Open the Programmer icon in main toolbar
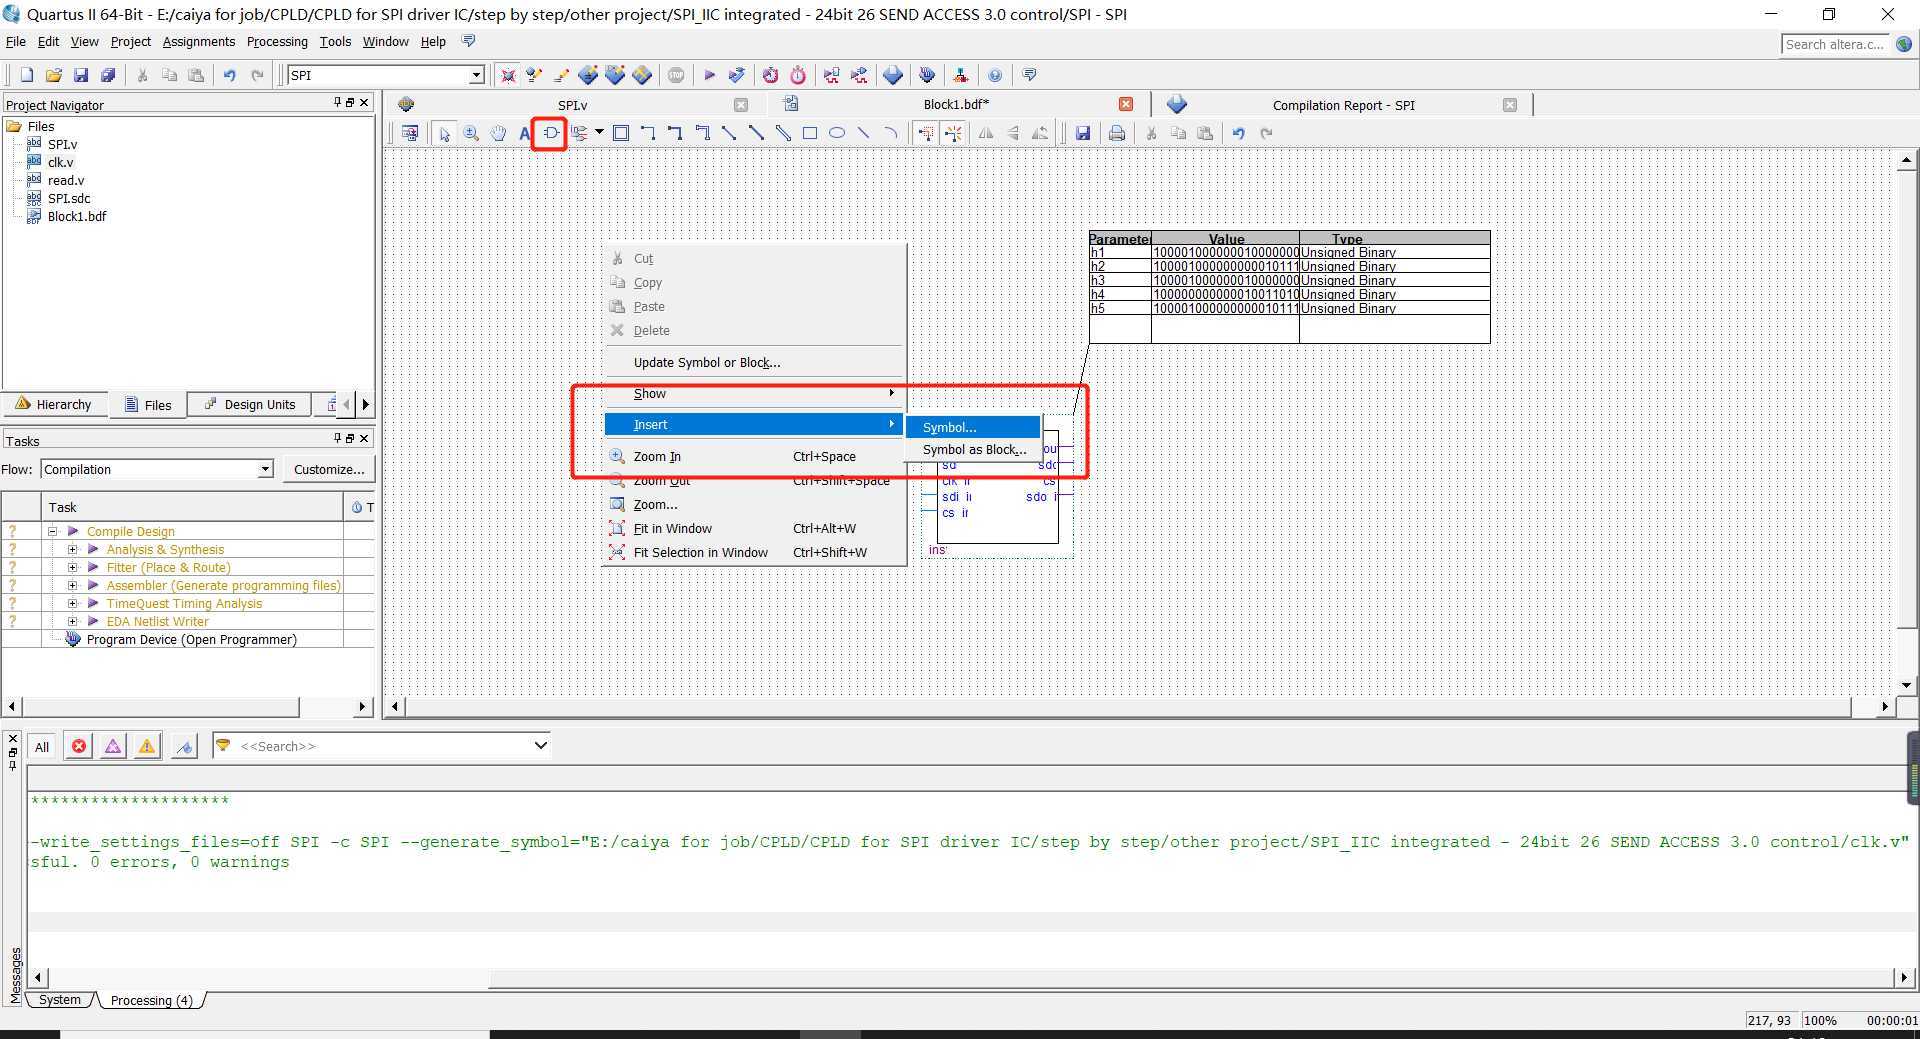 (x=927, y=75)
